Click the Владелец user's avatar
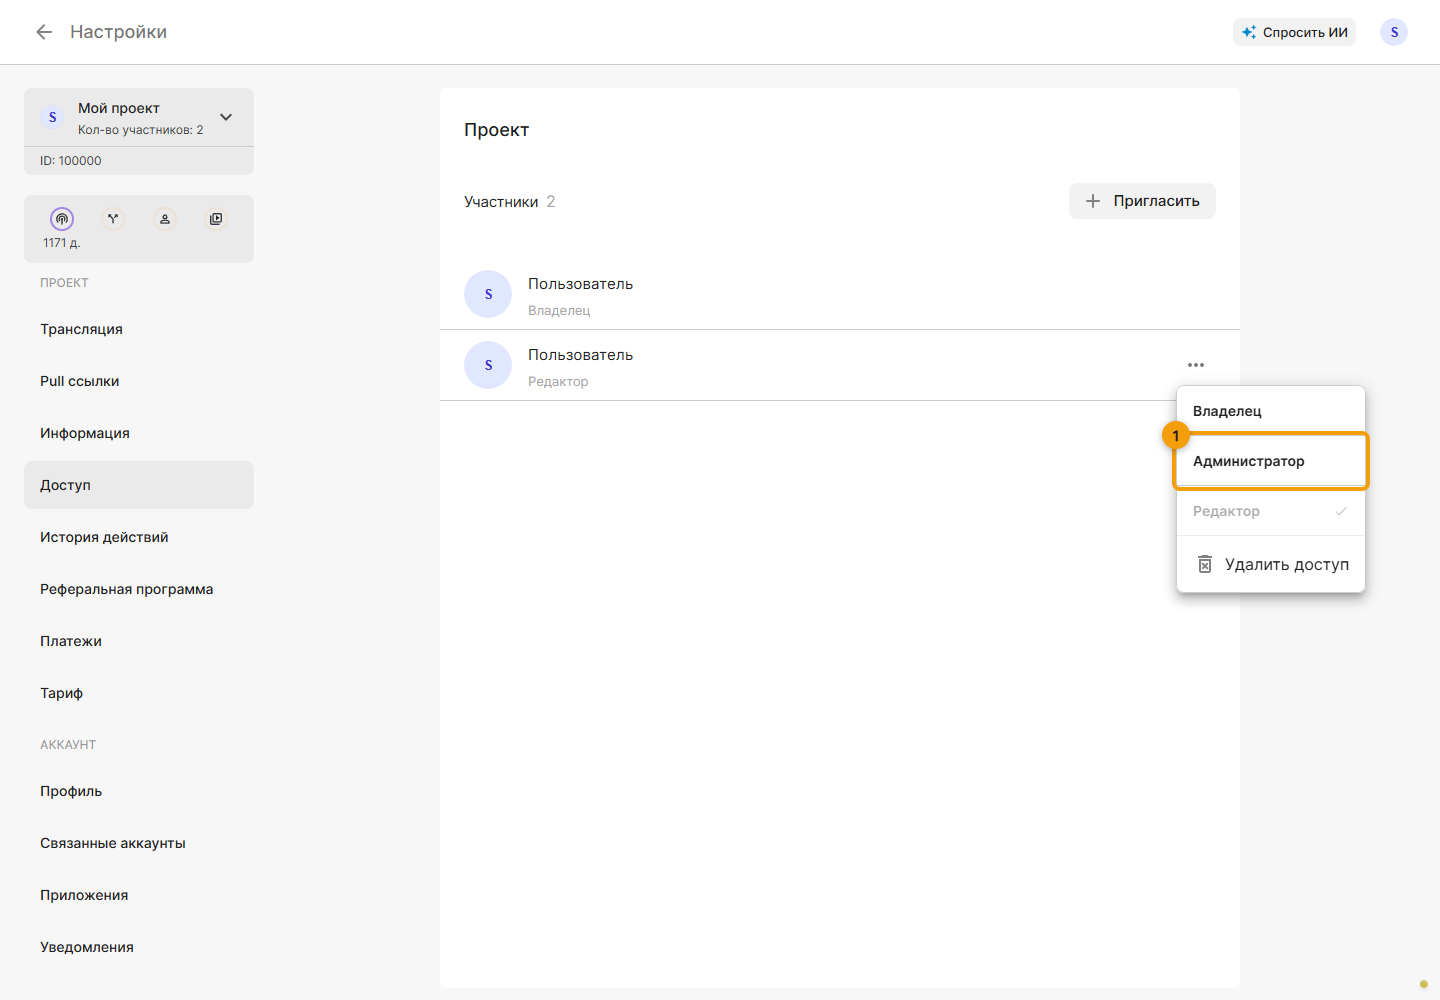The height and width of the screenshot is (1000, 1440). [488, 294]
